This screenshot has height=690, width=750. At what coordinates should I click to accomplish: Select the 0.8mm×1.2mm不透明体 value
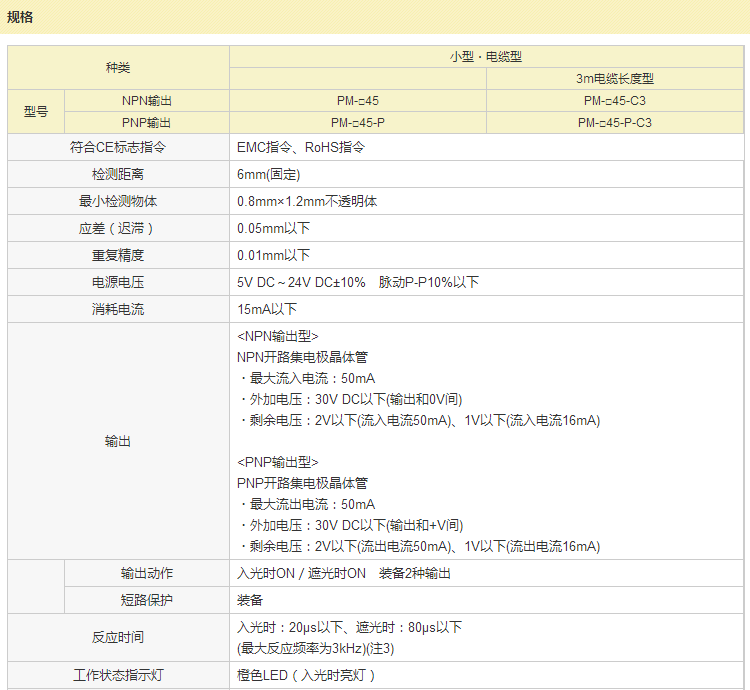coord(307,201)
